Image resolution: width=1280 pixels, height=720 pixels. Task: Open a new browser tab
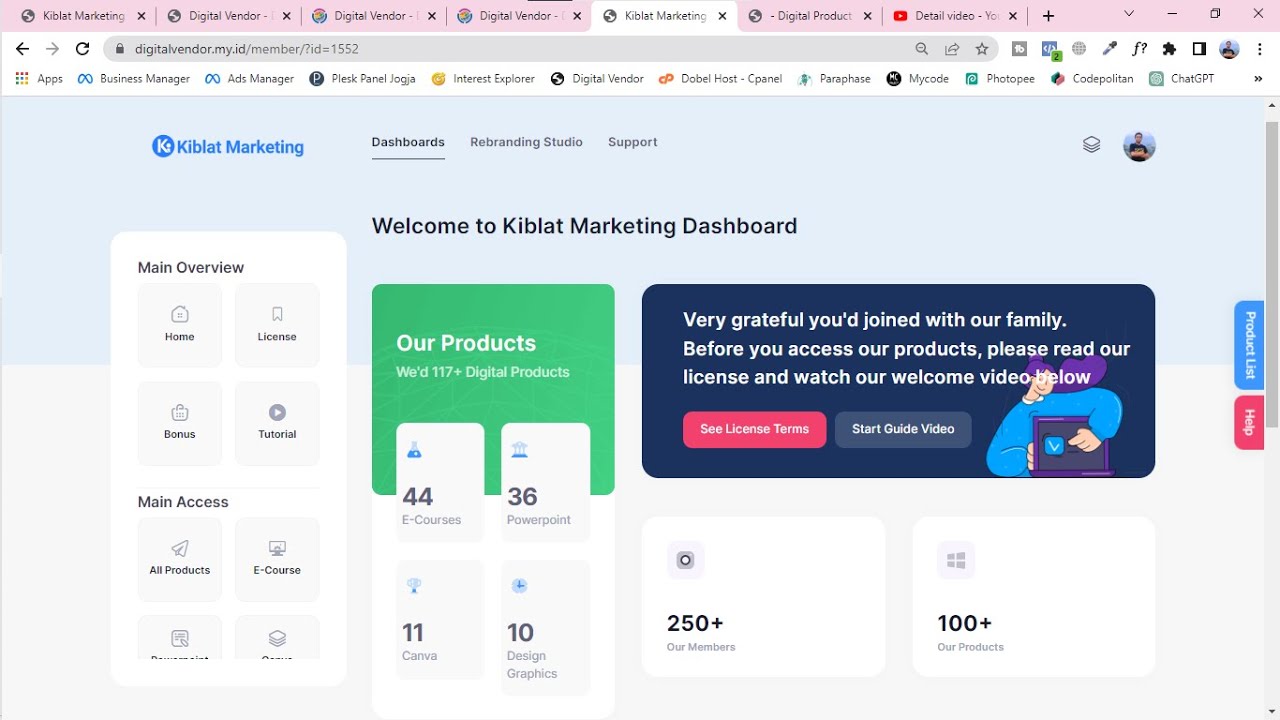[x=1048, y=16]
